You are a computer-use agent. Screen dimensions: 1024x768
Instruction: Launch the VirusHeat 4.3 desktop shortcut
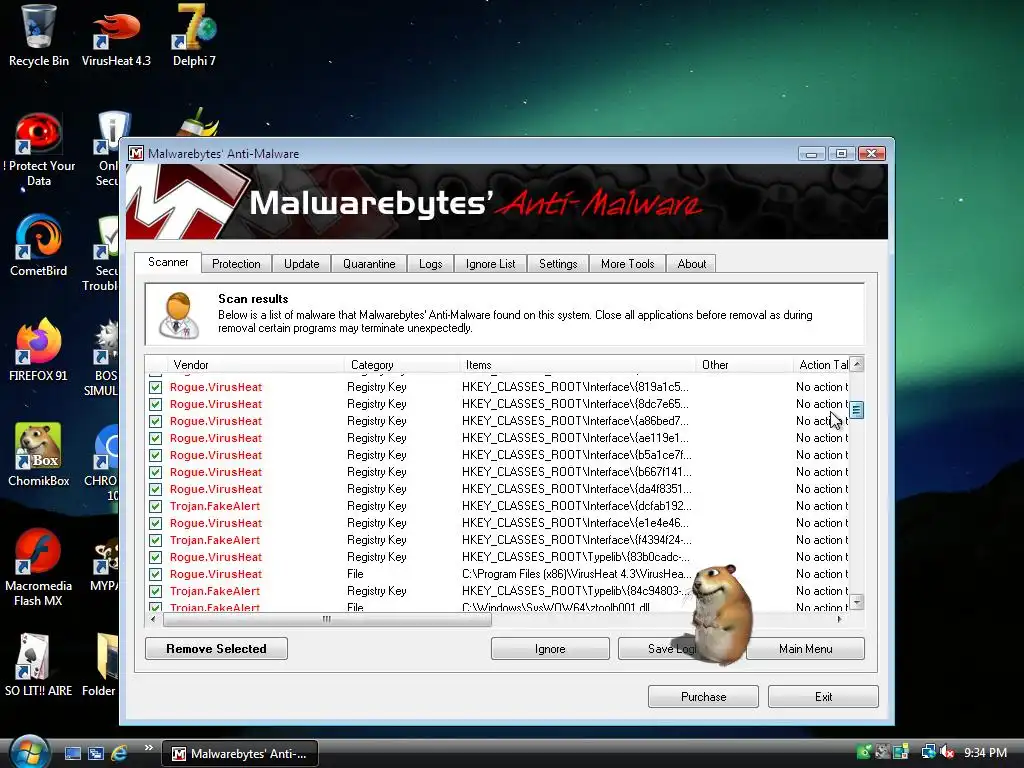[116, 36]
